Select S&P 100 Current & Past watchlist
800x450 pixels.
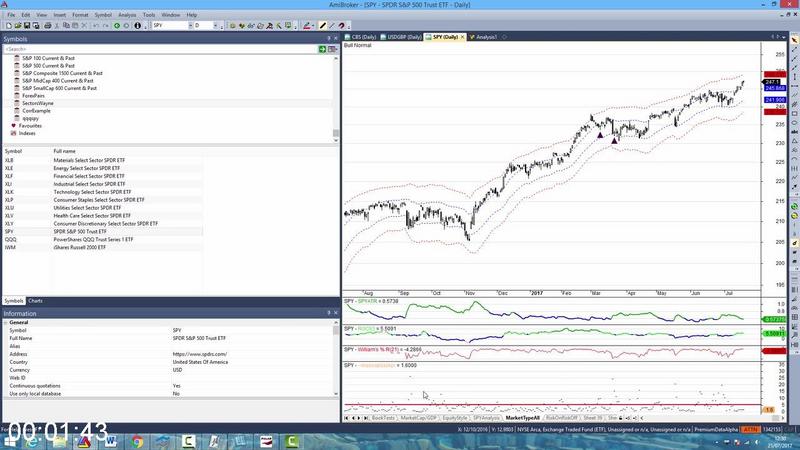(x=48, y=58)
